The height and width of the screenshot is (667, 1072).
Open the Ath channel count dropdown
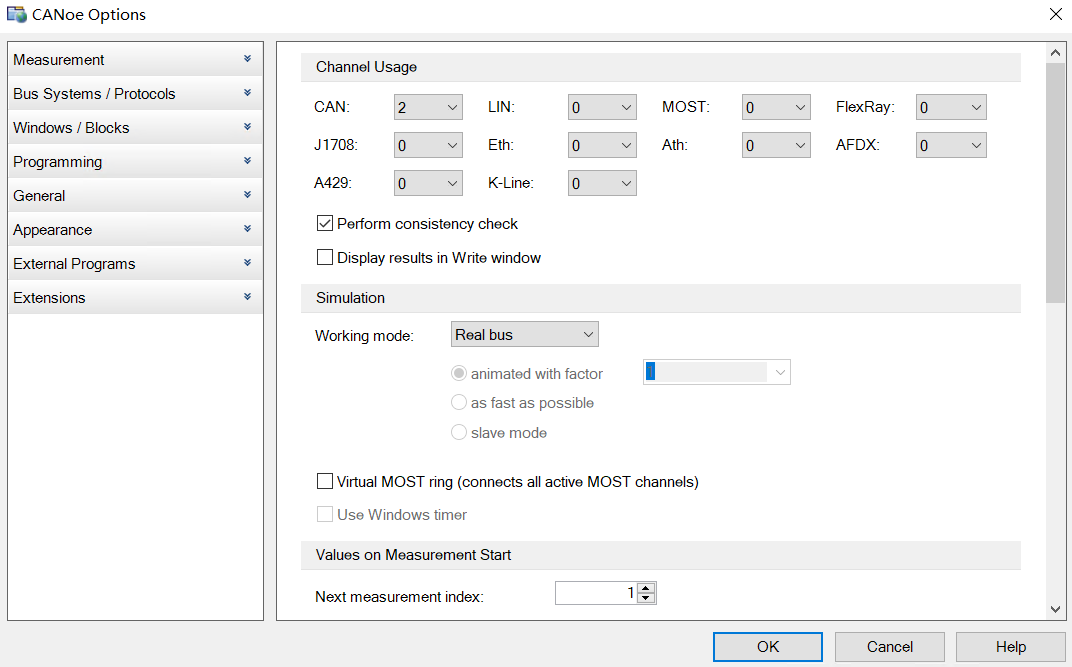point(776,145)
